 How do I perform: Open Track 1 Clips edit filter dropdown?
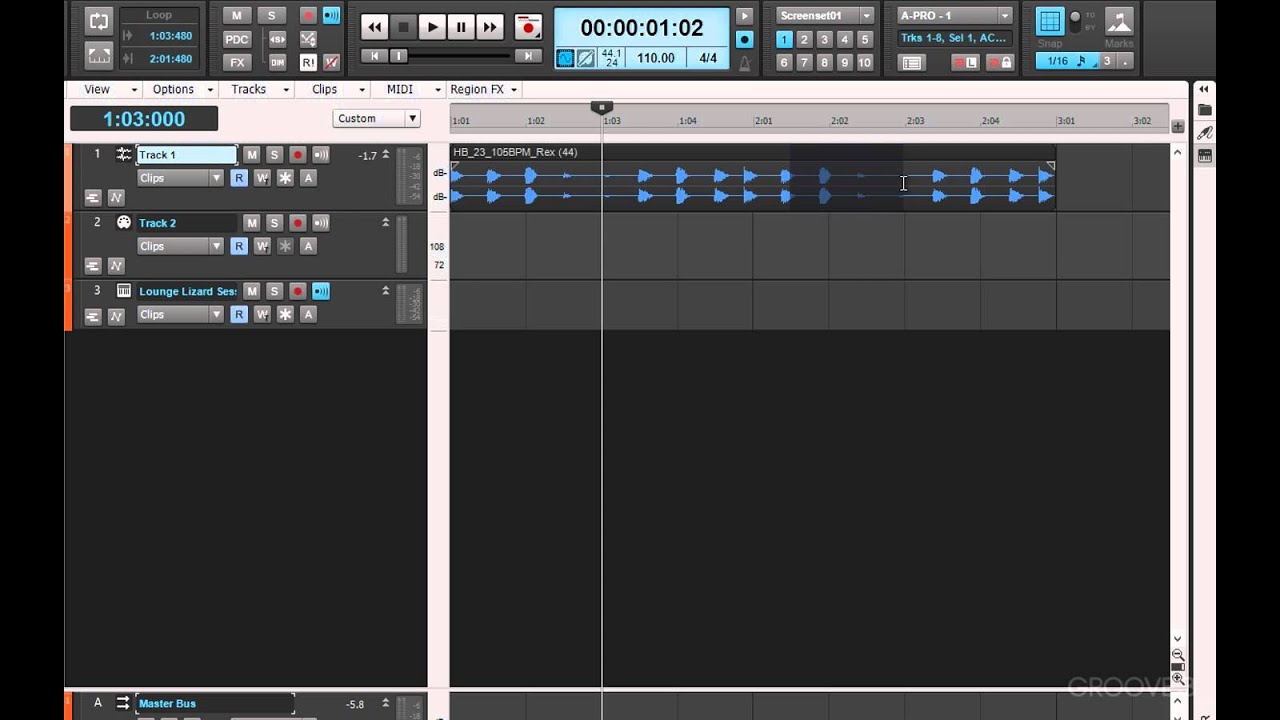[180, 178]
